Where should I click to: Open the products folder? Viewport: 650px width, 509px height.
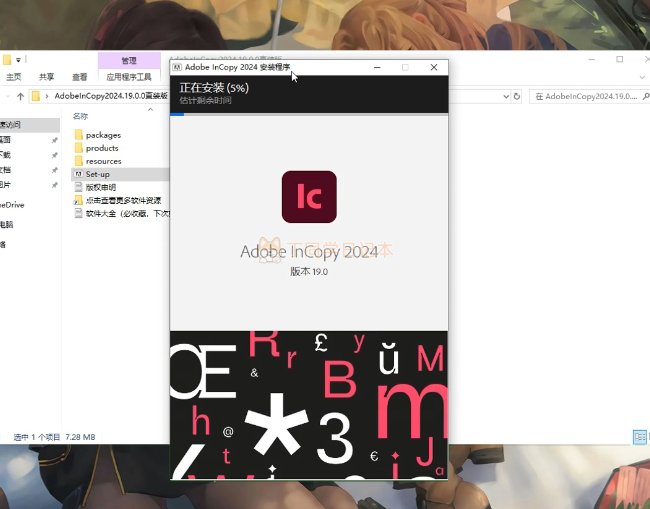101,148
